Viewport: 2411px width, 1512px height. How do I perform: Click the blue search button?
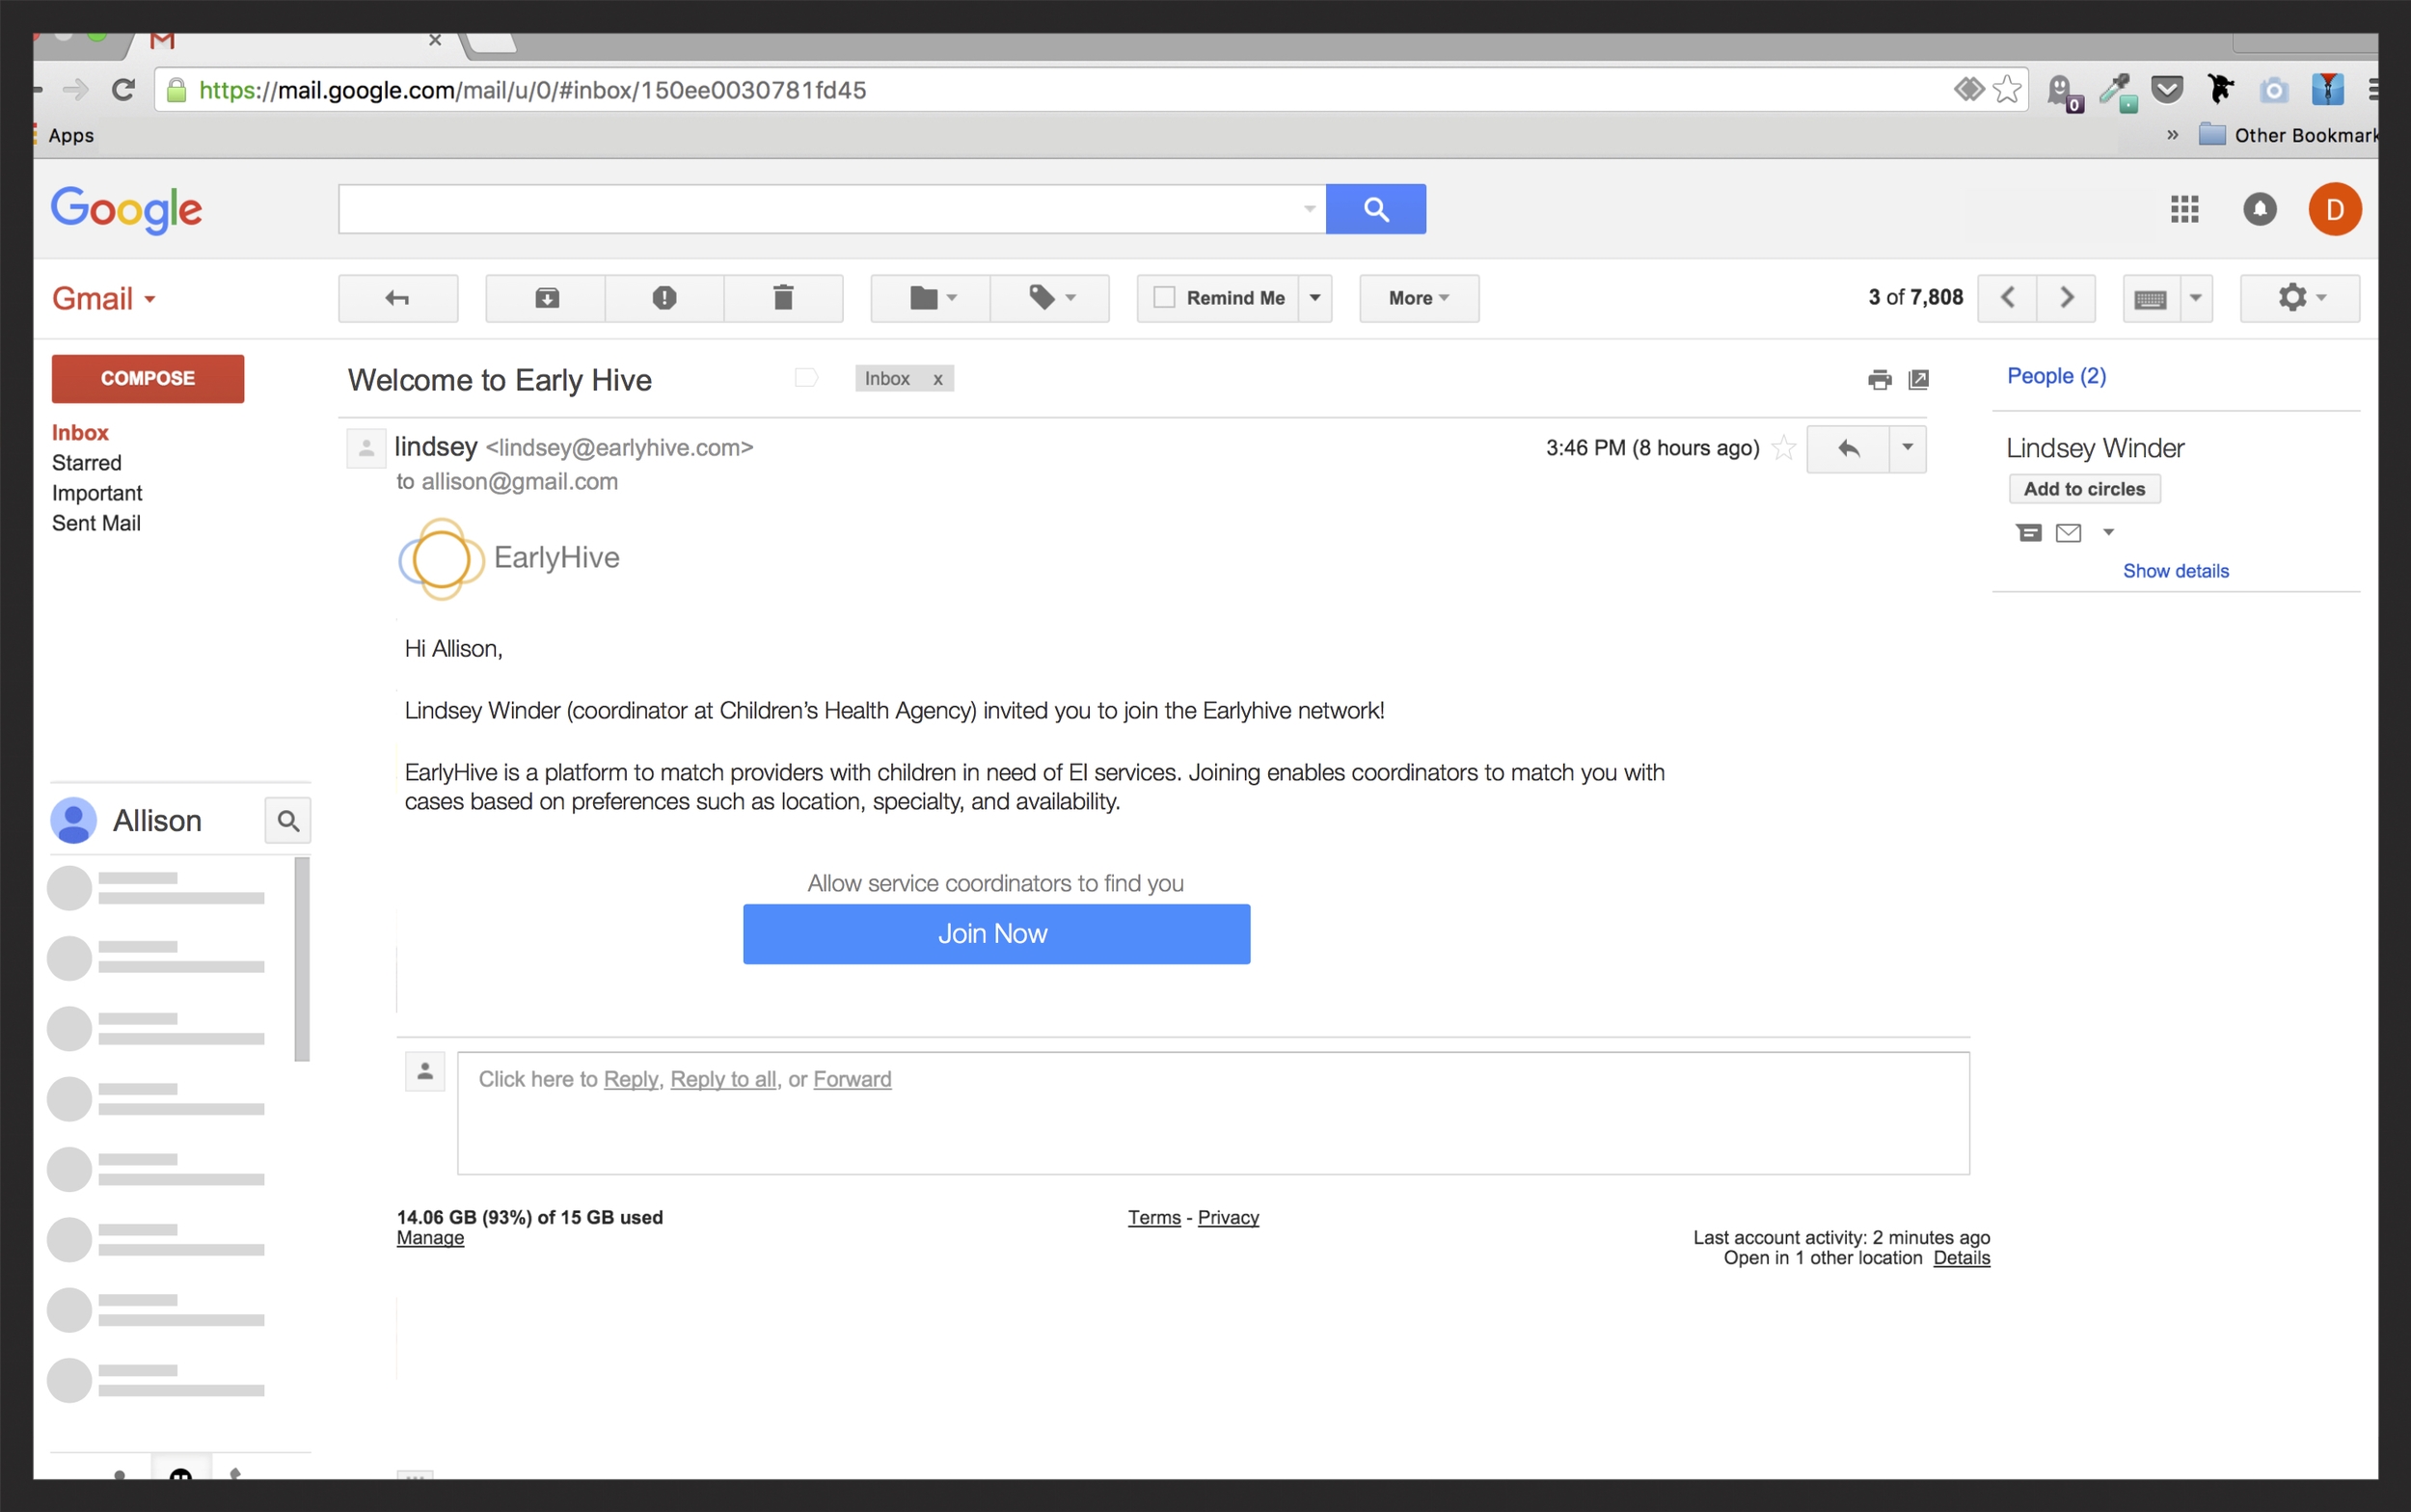coord(1375,209)
